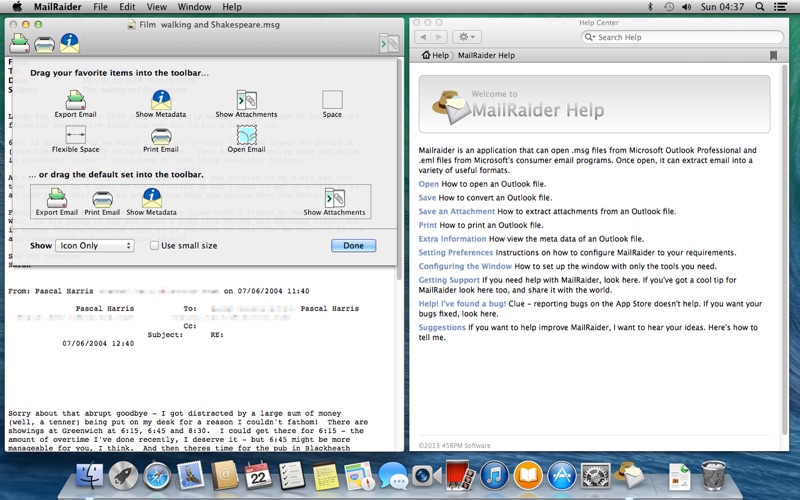Open App Store from the Dock

pos(562,475)
